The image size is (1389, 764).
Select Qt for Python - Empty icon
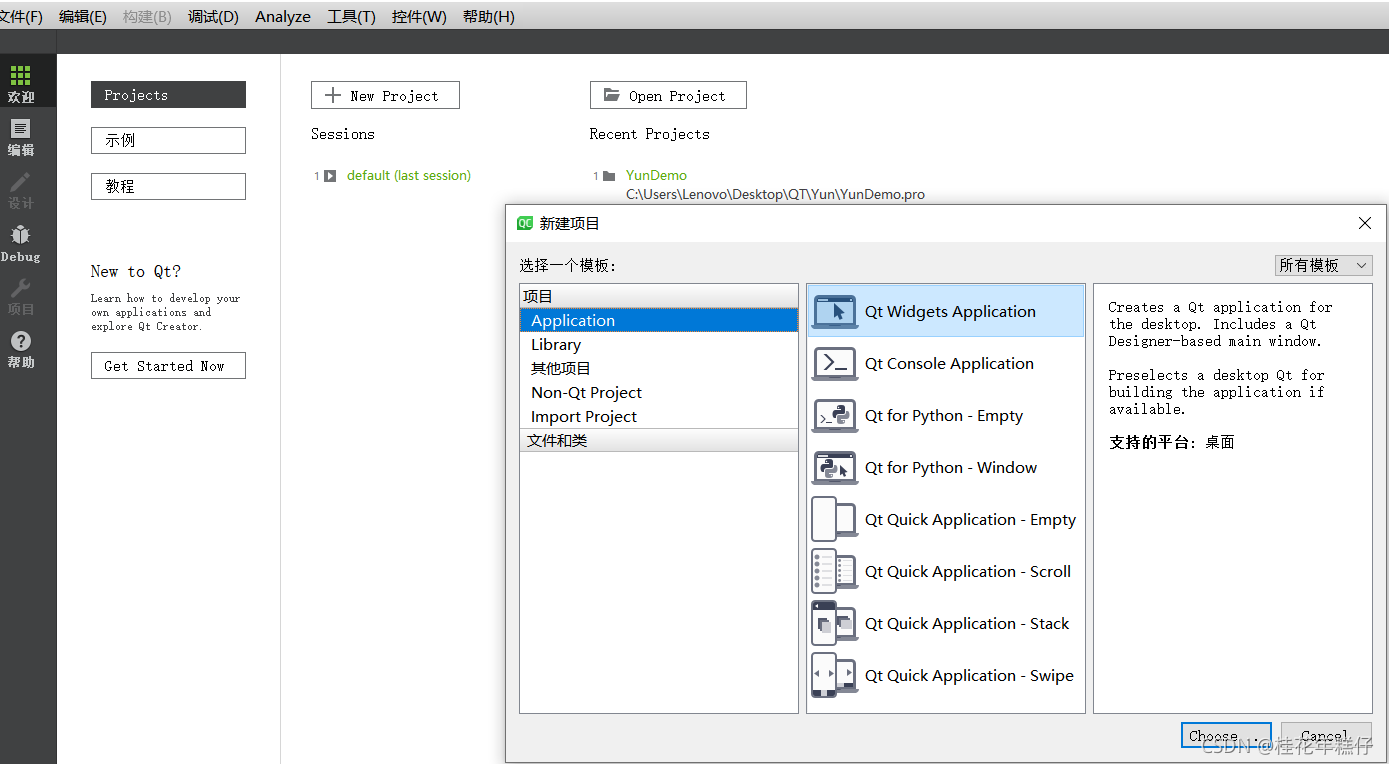(x=834, y=416)
